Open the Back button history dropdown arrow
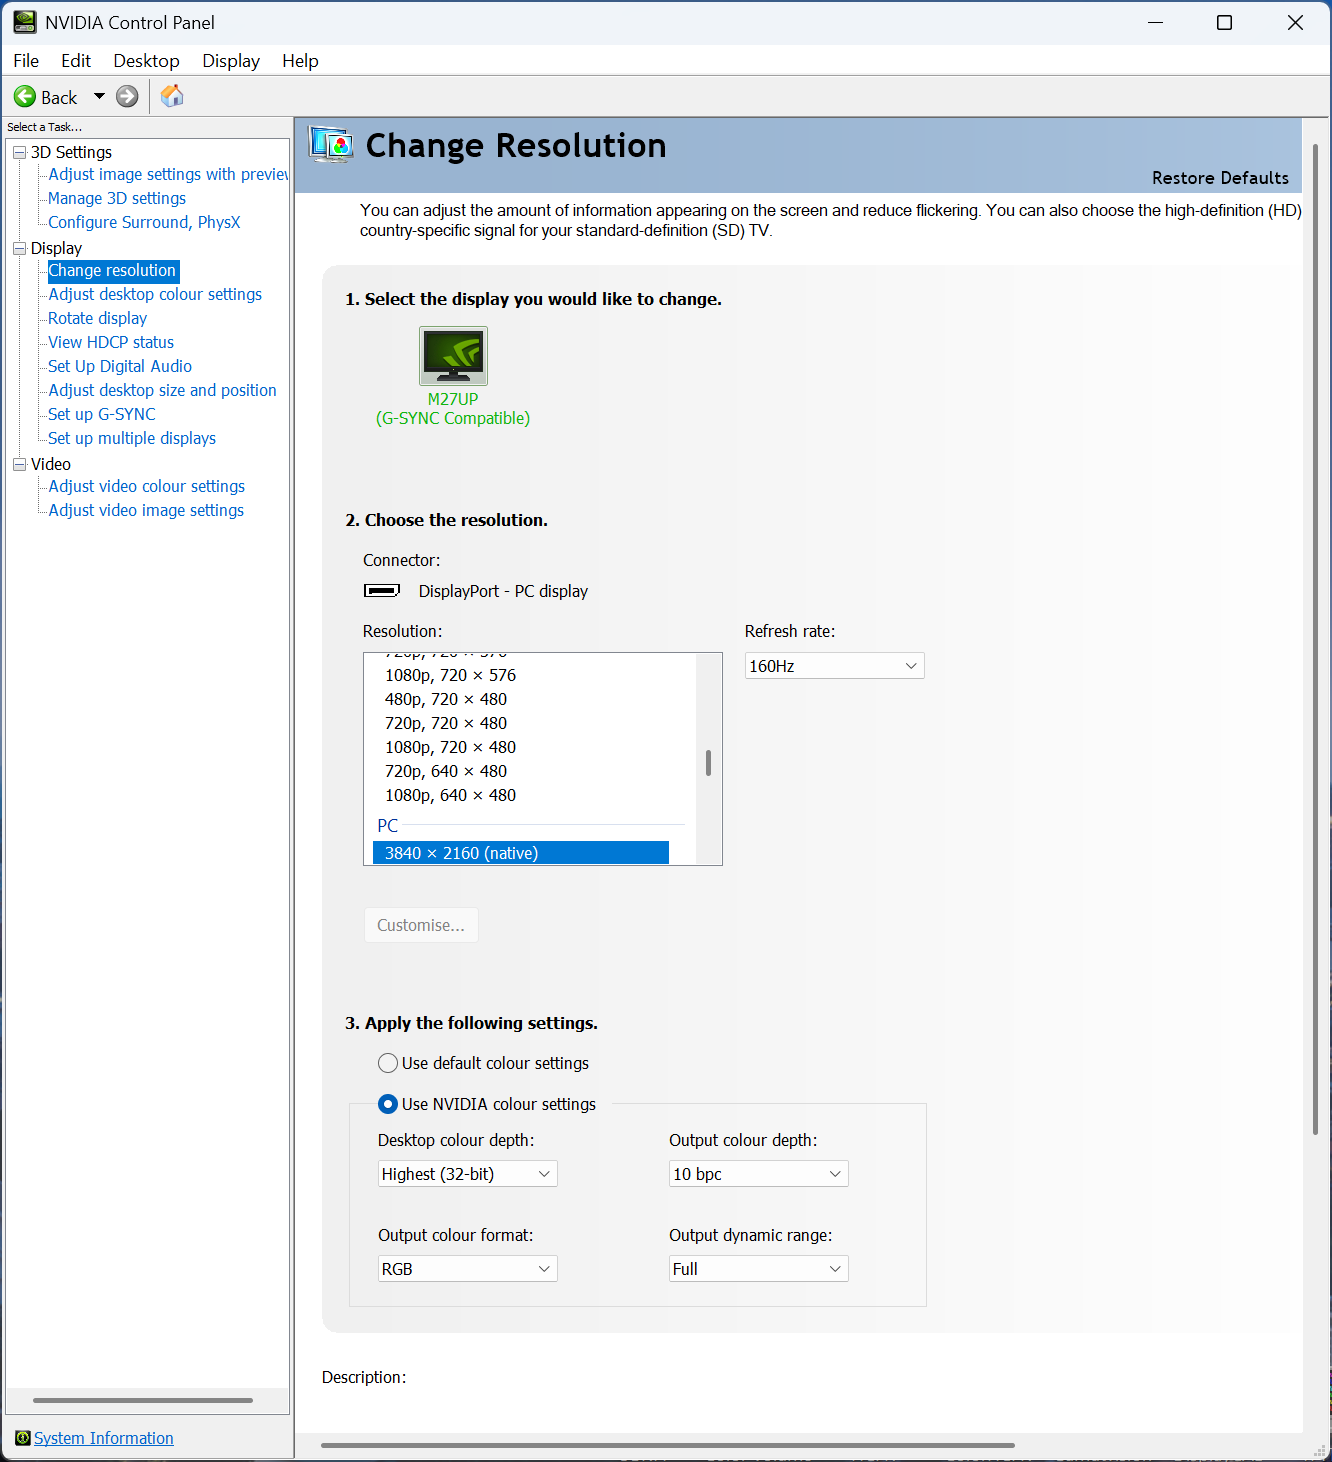1332x1462 pixels. click(x=99, y=97)
